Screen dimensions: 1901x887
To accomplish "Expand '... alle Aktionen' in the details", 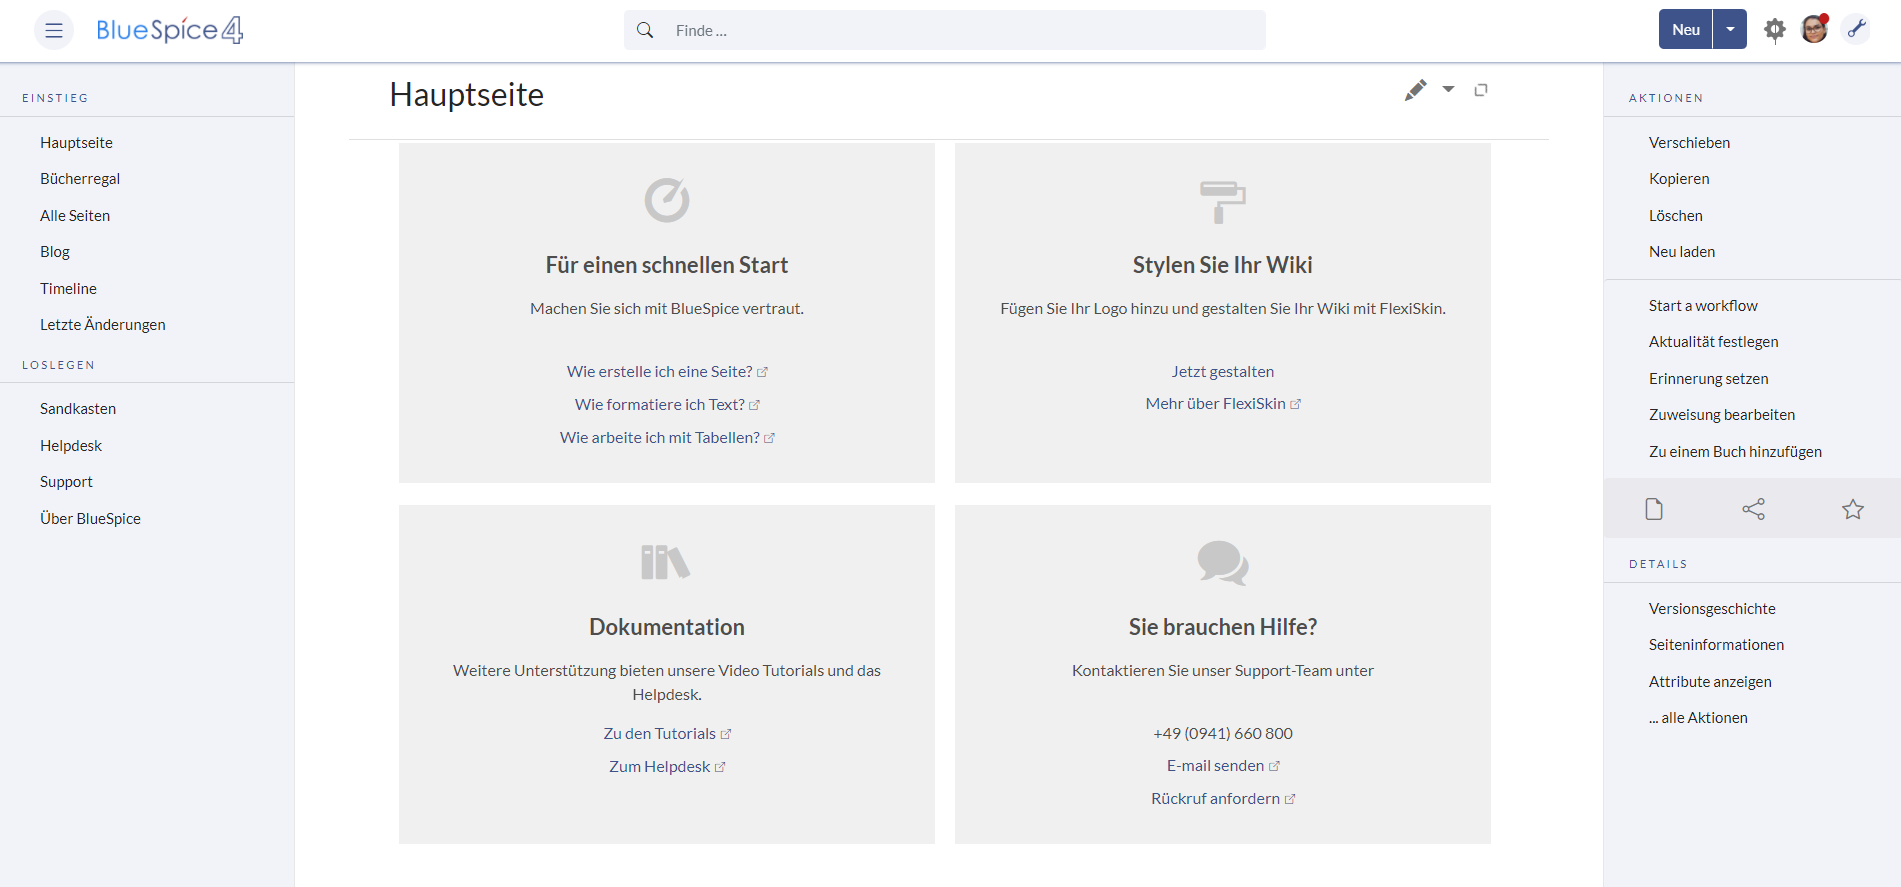I will point(1698,718).
